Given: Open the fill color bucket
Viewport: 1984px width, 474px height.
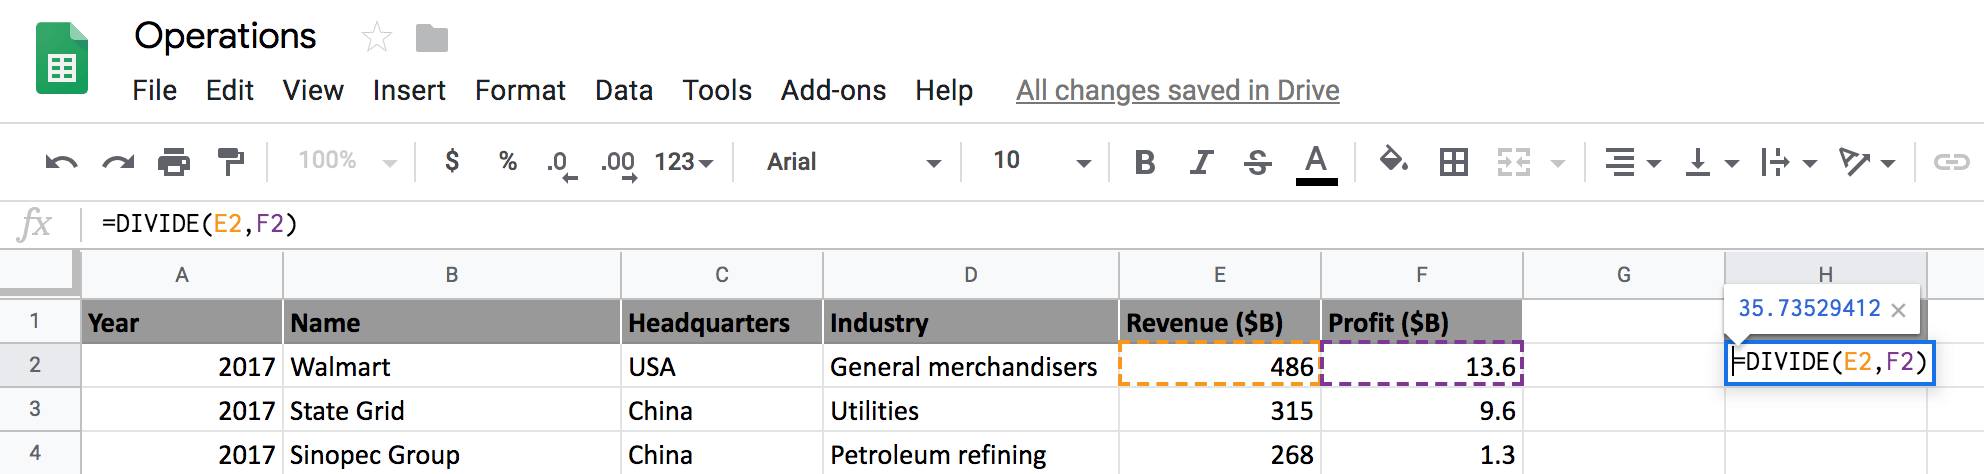Looking at the screenshot, I should (1393, 160).
